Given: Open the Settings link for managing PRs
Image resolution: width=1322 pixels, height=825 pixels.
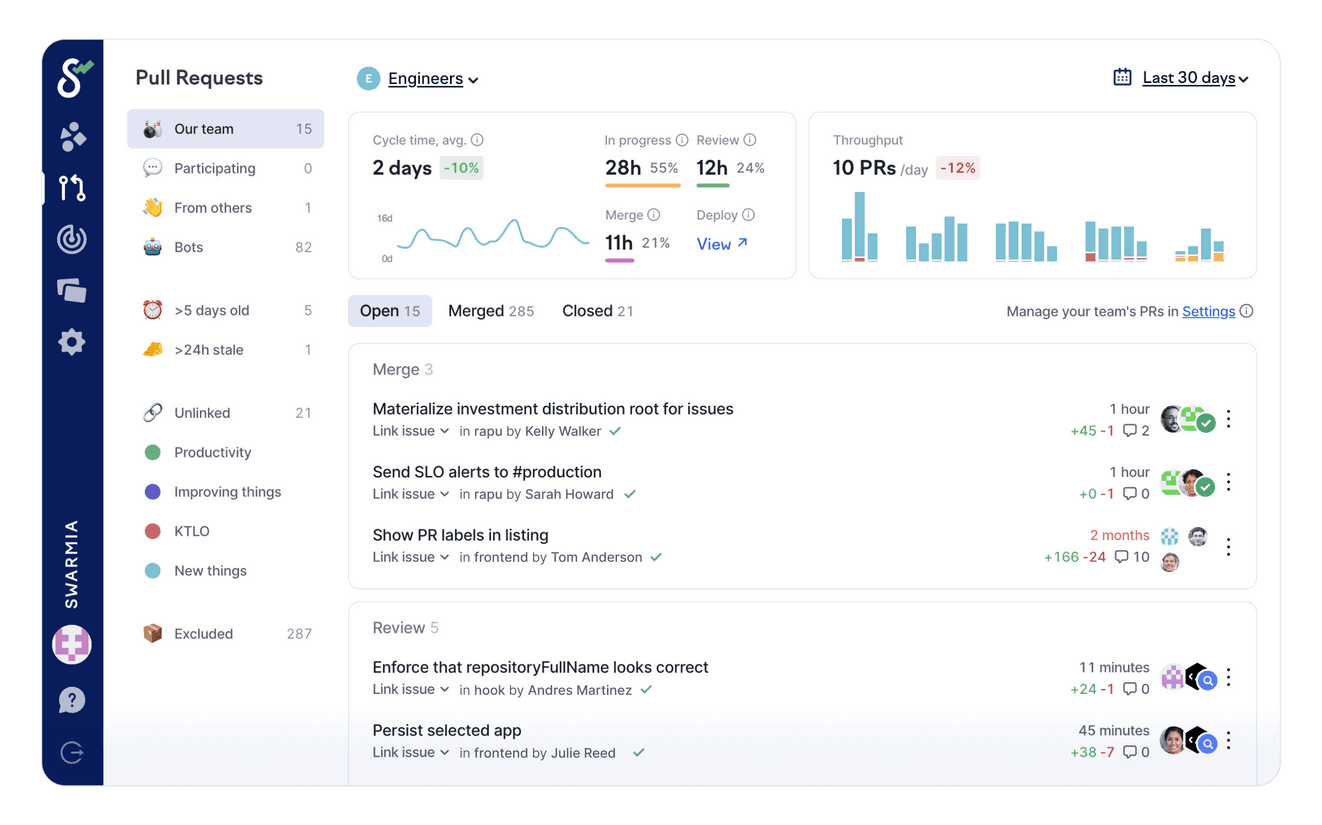Looking at the screenshot, I should click(x=1209, y=311).
